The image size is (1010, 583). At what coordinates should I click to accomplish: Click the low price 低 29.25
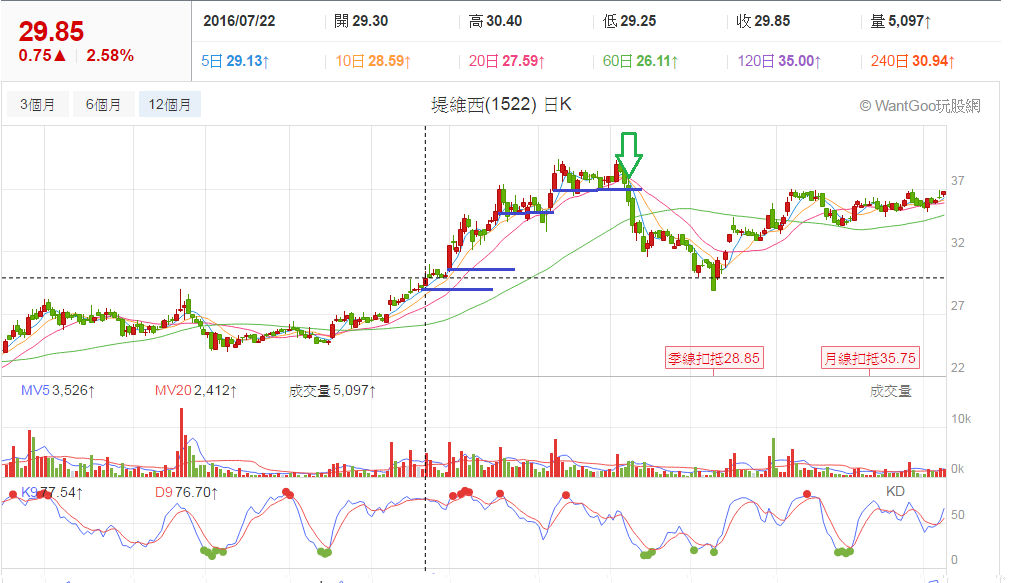[629, 21]
